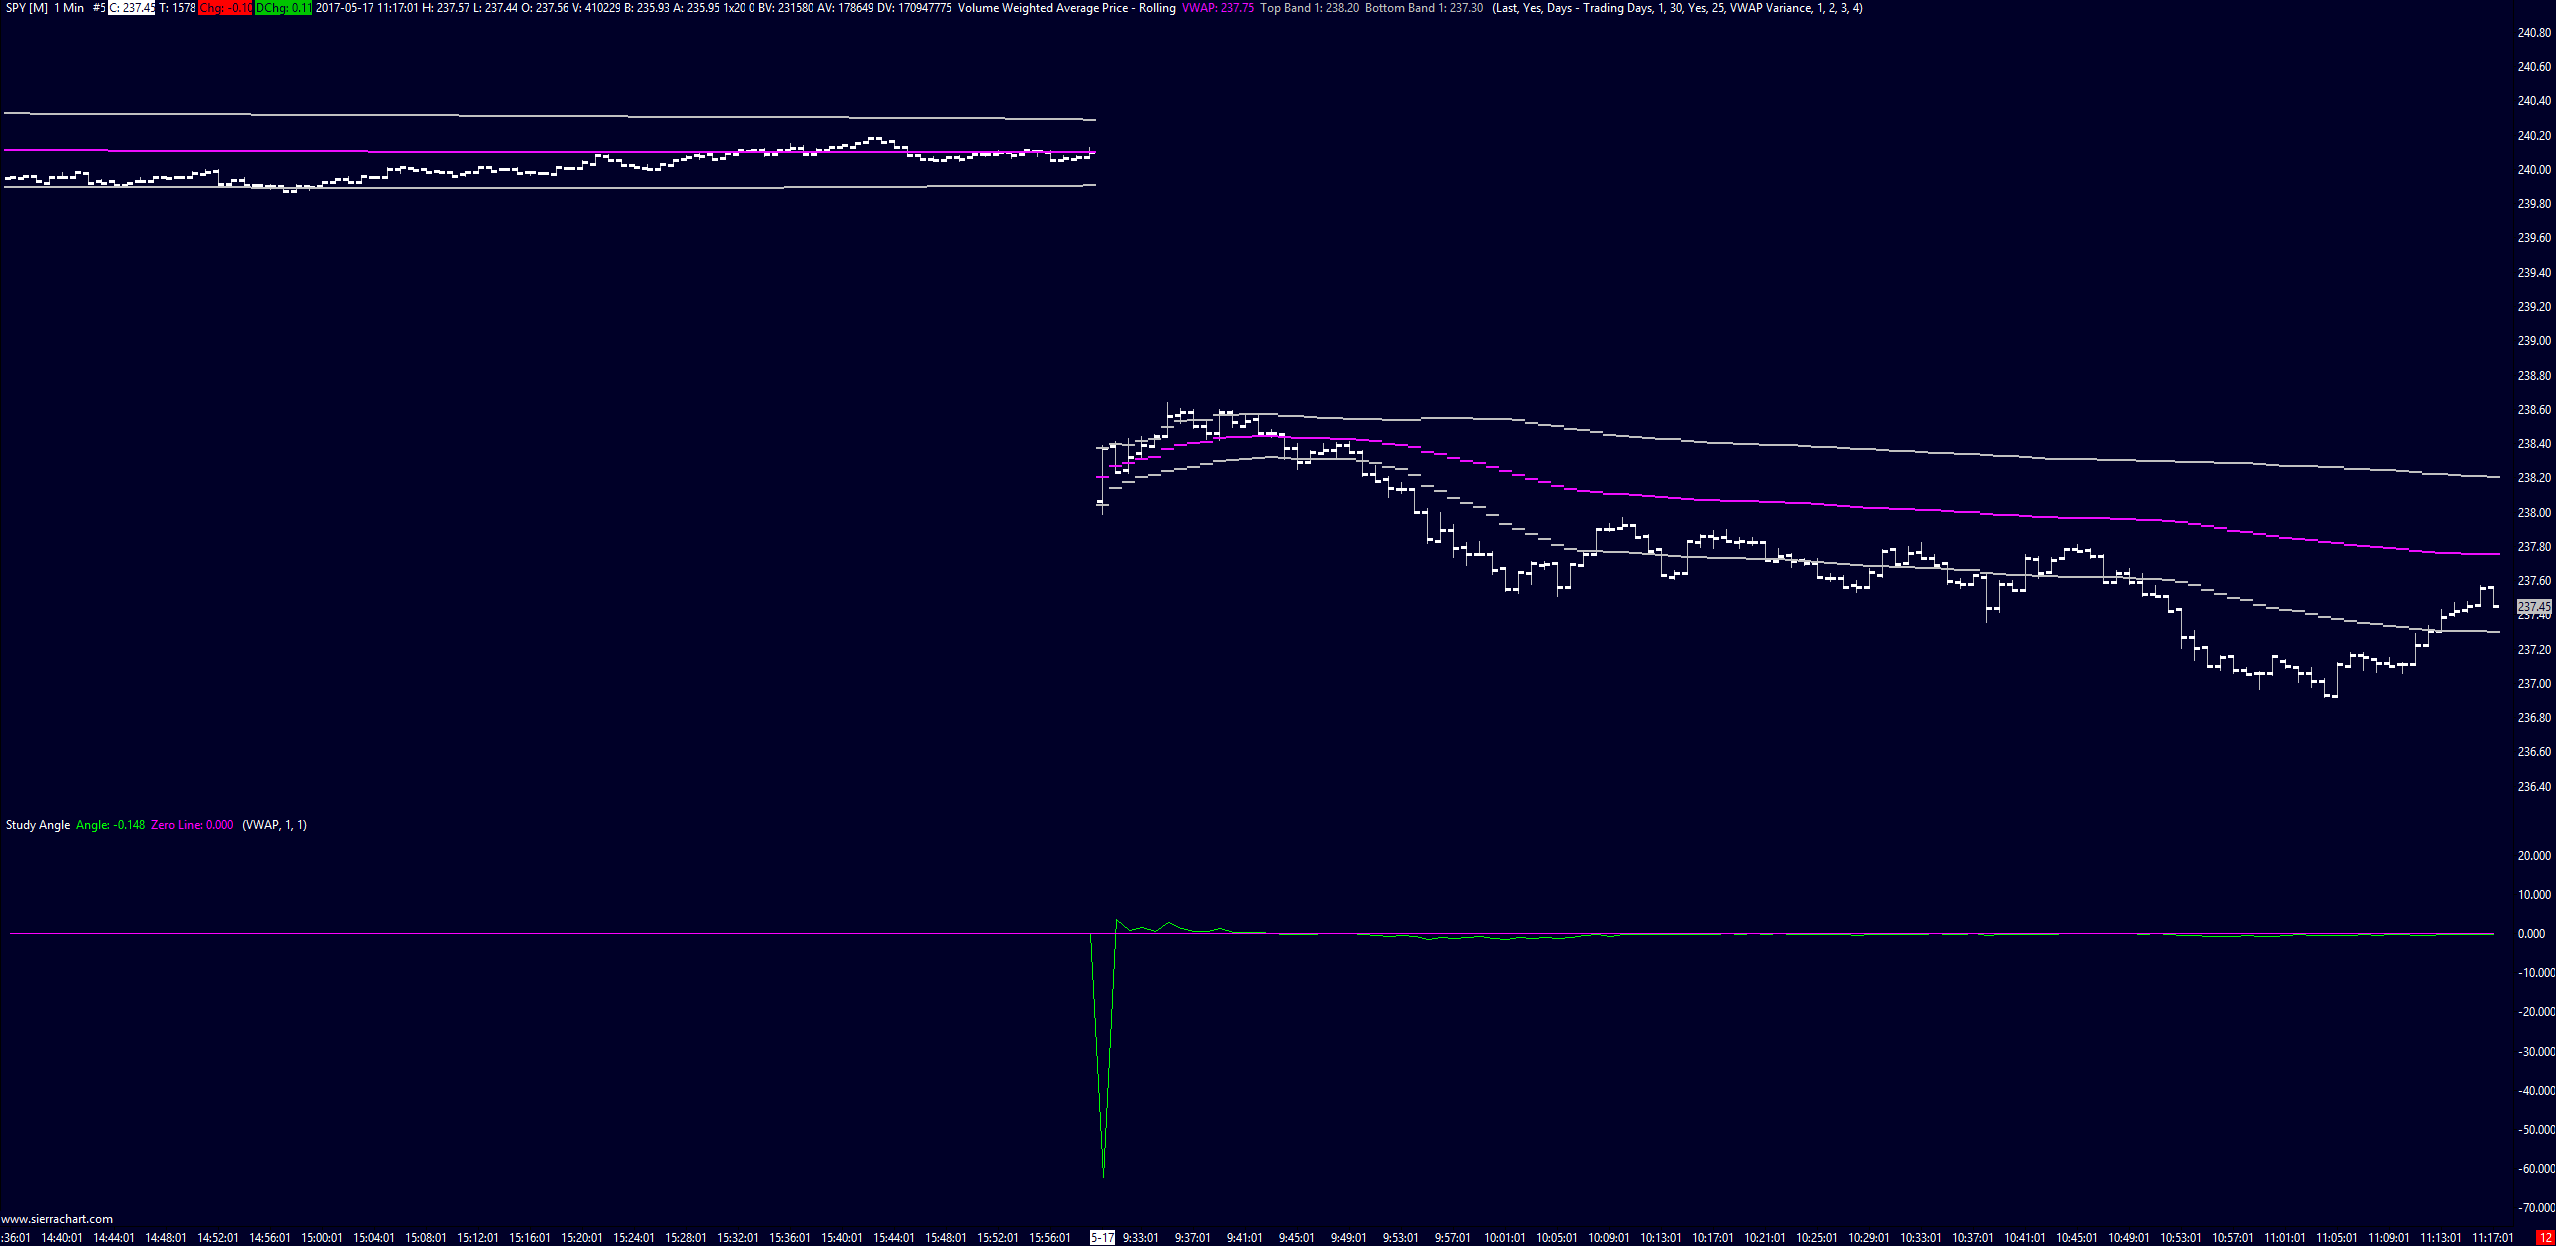Viewport: 2556px width, 1246px height.
Task: Click the magenta VWAP: 237.75 readout
Action: pyautogui.click(x=1217, y=8)
